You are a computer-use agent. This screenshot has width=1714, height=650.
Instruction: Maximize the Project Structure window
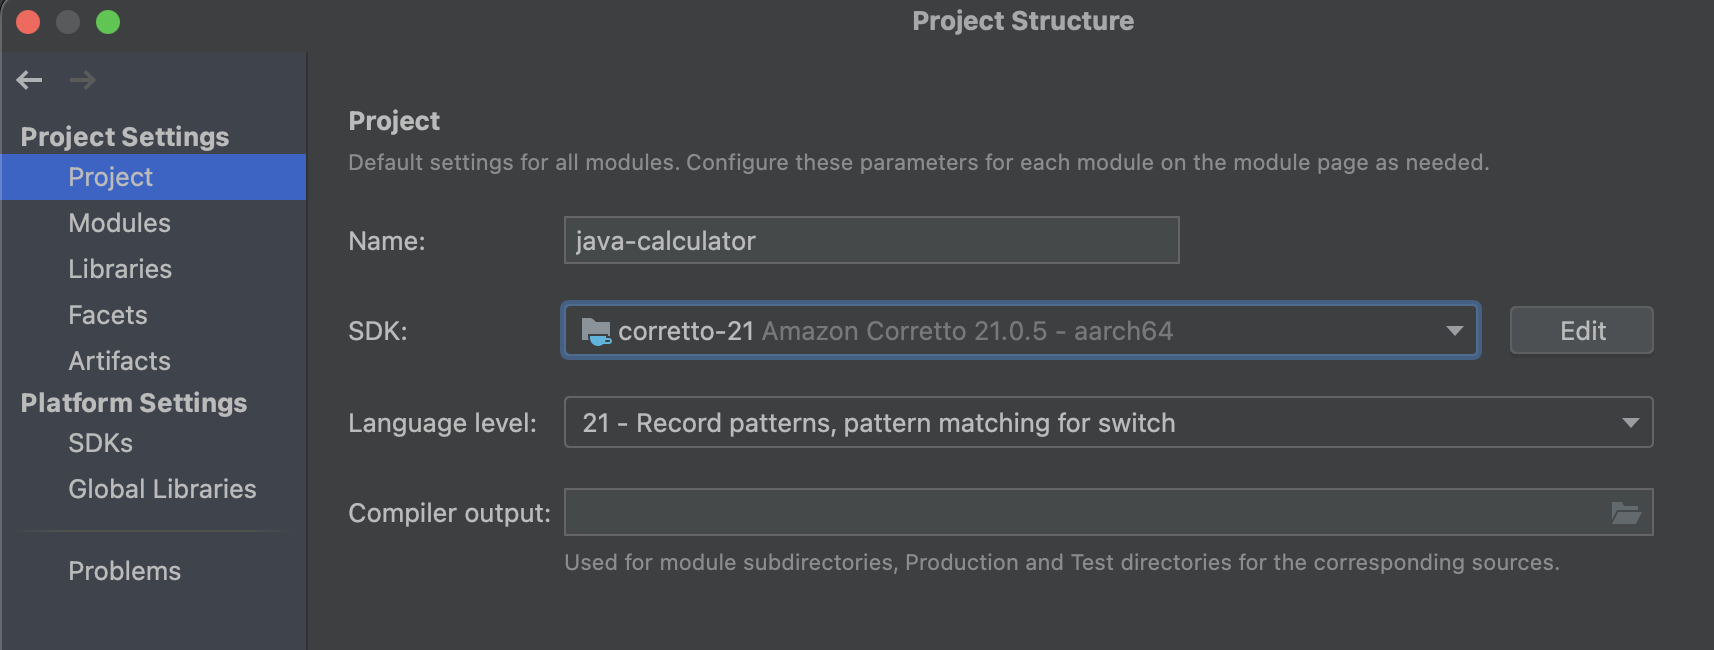(x=108, y=22)
